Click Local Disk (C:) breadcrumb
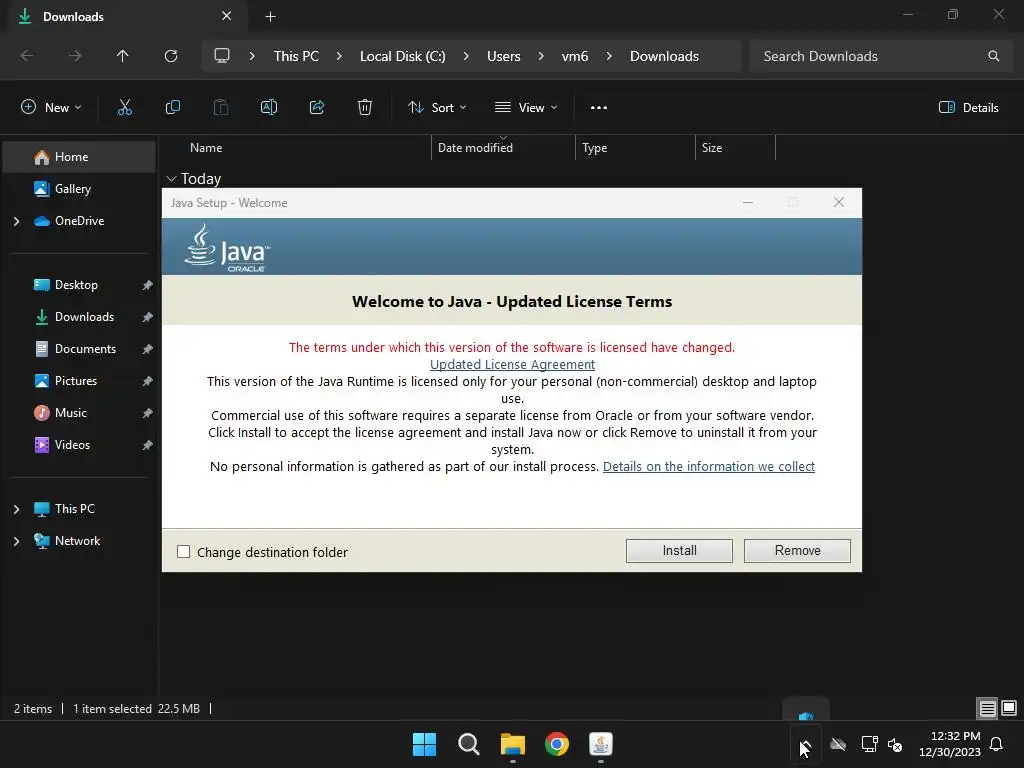This screenshot has width=1024, height=768. point(402,56)
